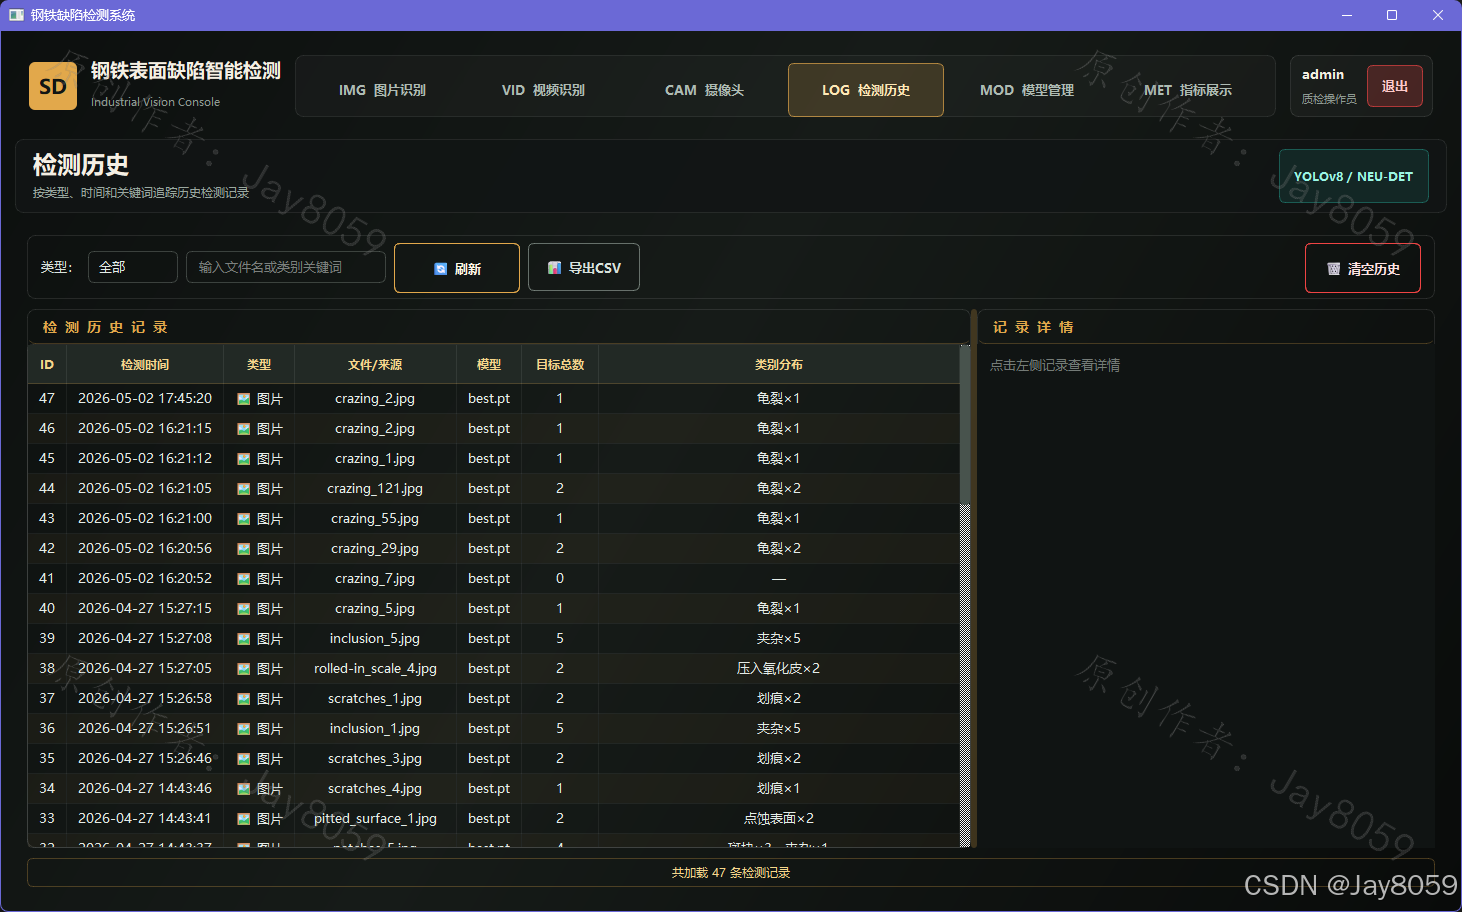This screenshot has width=1462, height=912.
Task: Click the YOLOv8 / NEU-DET badge
Action: click(x=1354, y=176)
